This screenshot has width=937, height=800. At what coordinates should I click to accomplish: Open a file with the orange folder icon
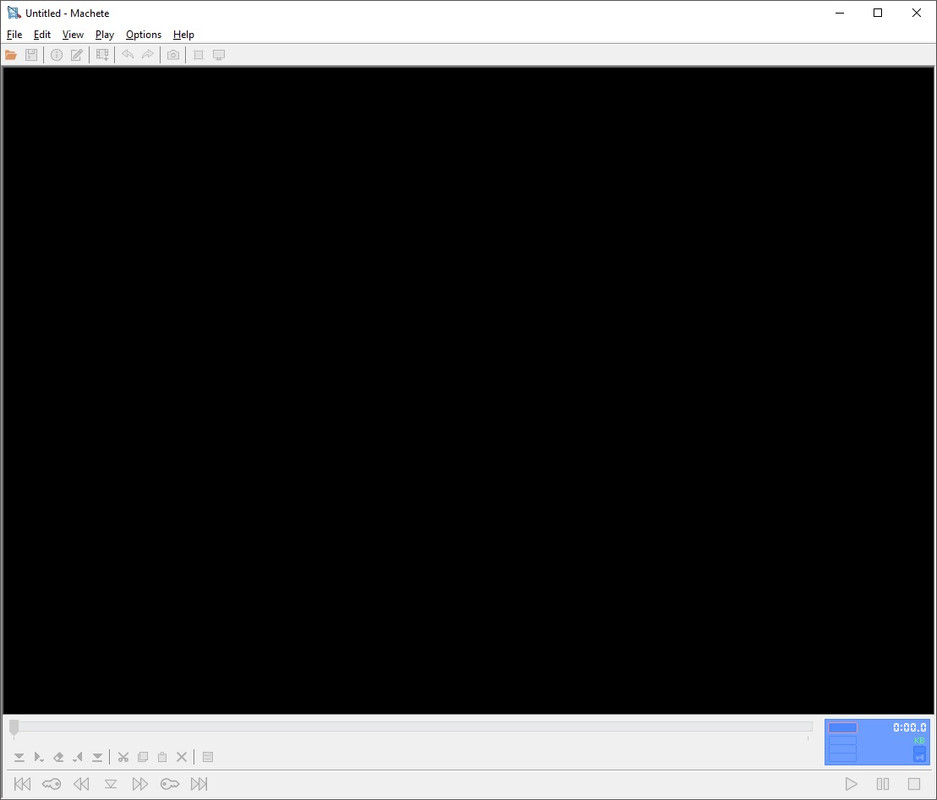11,55
